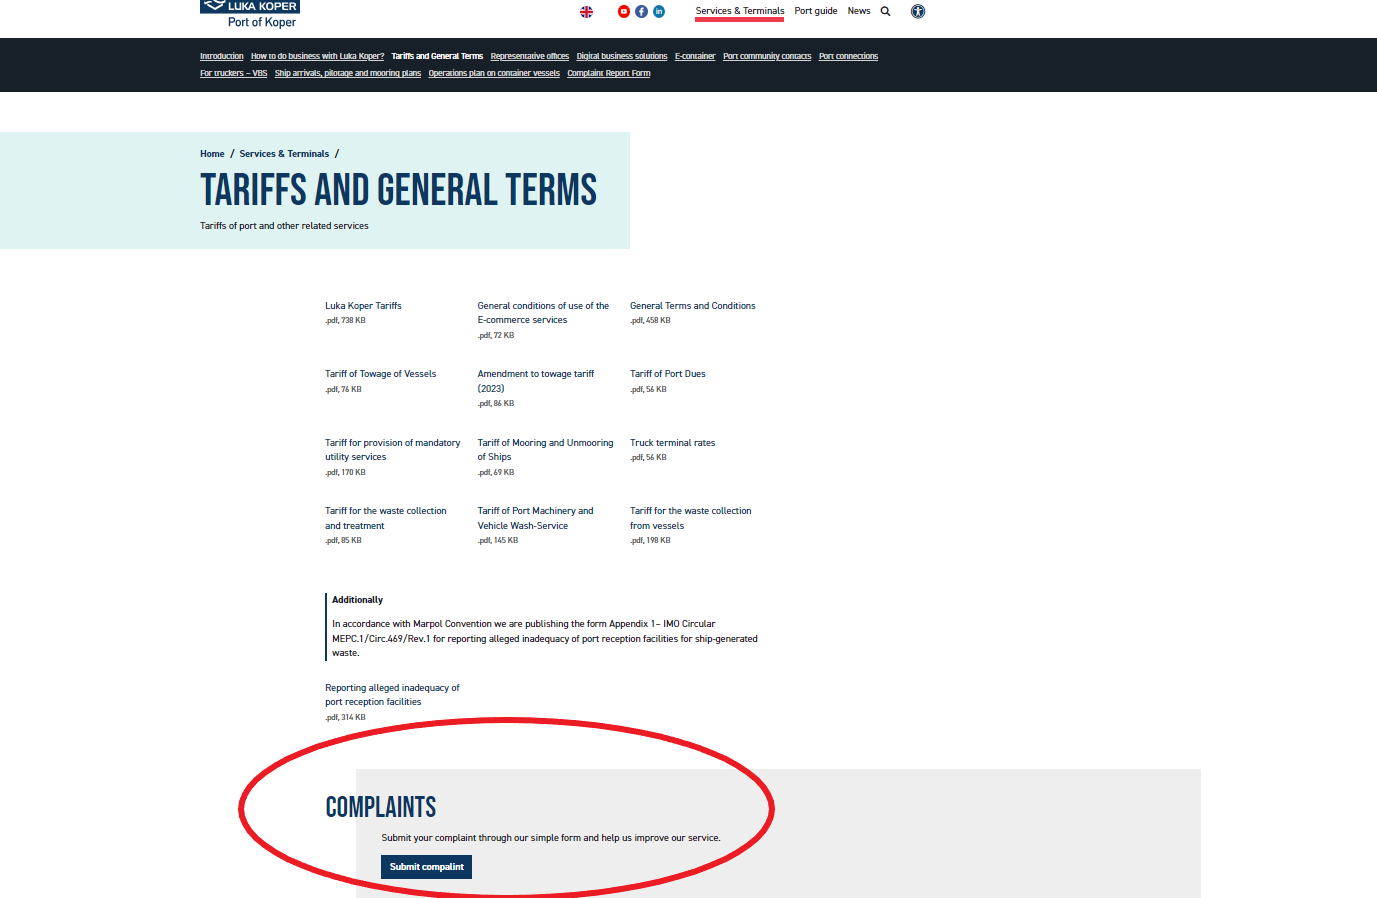Open Operations plan on container vessels link
The width and height of the screenshot is (1377, 898).
(x=494, y=73)
